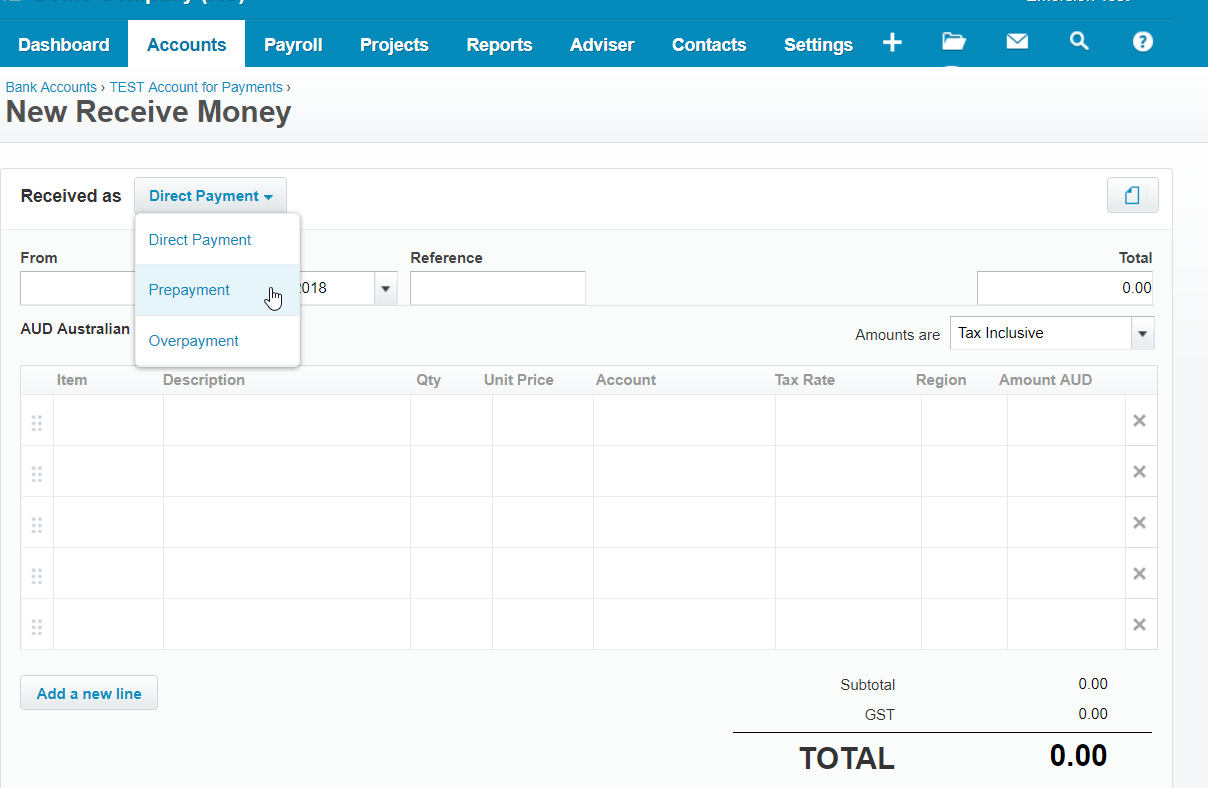
Task: Click the search magnifier icon
Action: pyautogui.click(x=1079, y=42)
